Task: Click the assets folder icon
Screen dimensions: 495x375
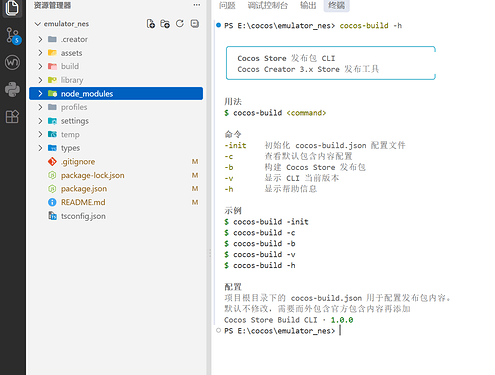Action: point(52,53)
